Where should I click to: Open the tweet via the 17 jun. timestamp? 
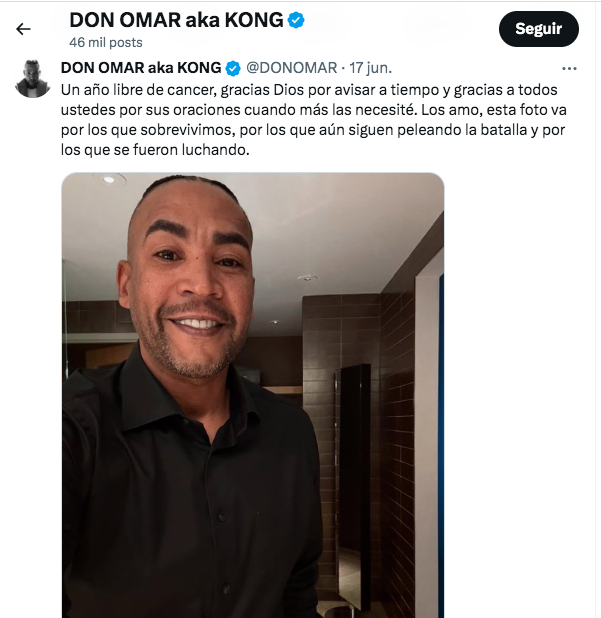point(370,68)
